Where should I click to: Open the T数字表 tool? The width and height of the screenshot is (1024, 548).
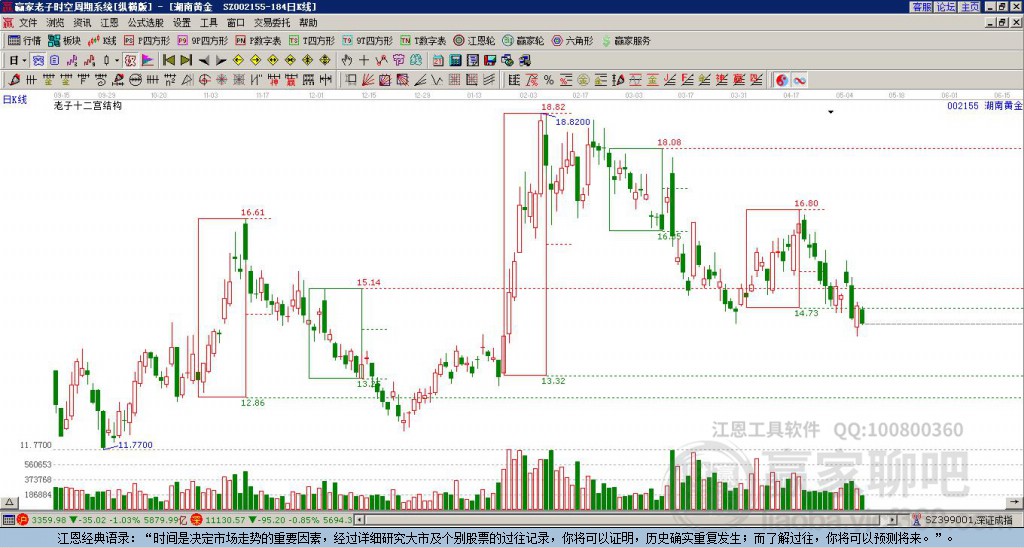(x=423, y=40)
